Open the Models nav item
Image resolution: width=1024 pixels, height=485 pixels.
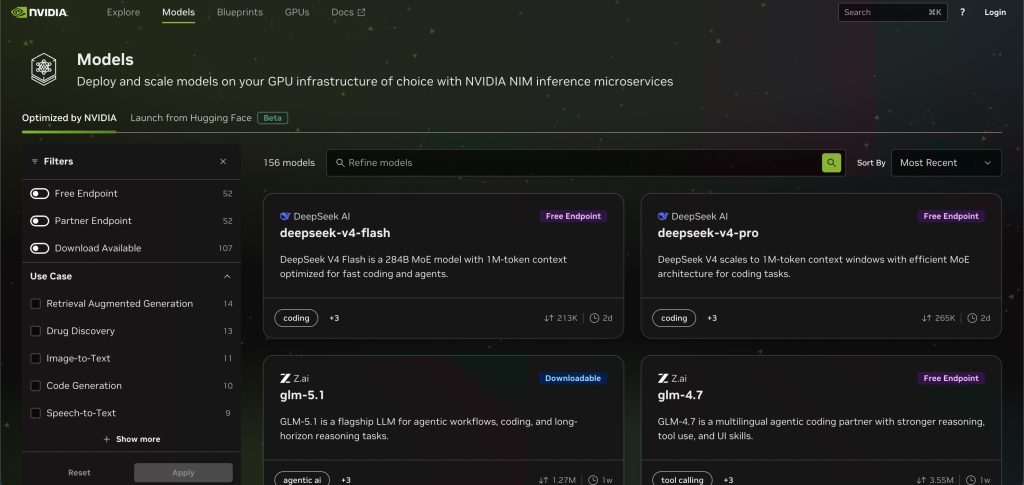coord(178,12)
